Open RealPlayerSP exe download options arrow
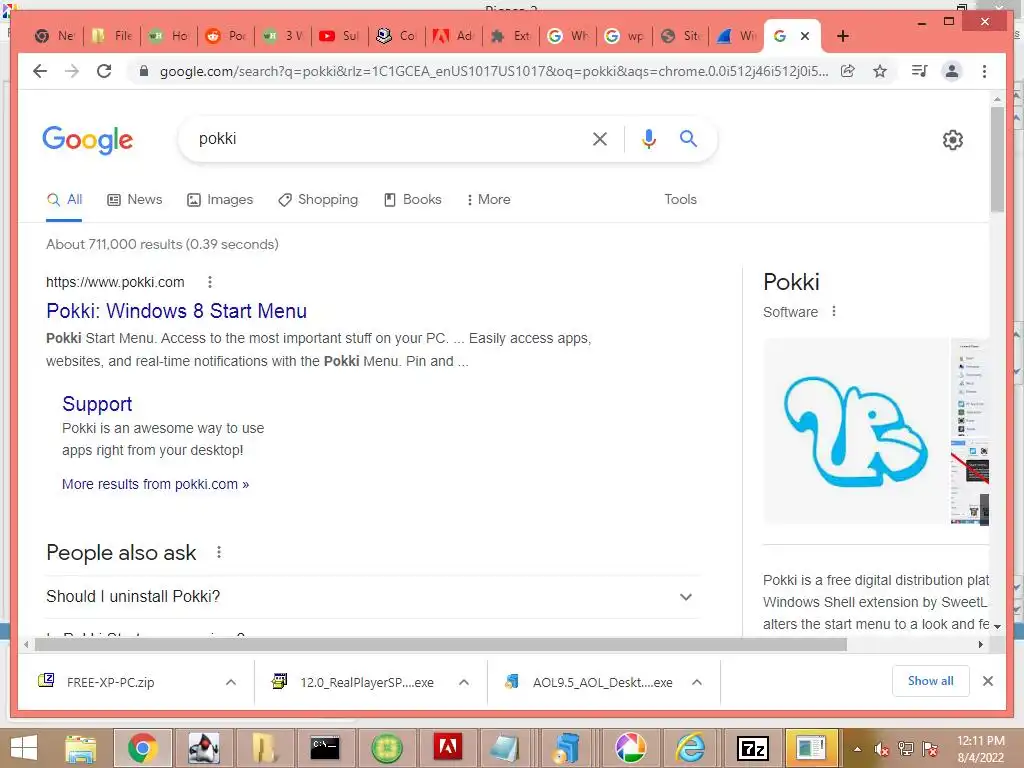Image resolution: width=1024 pixels, height=768 pixels. [464, 682]
